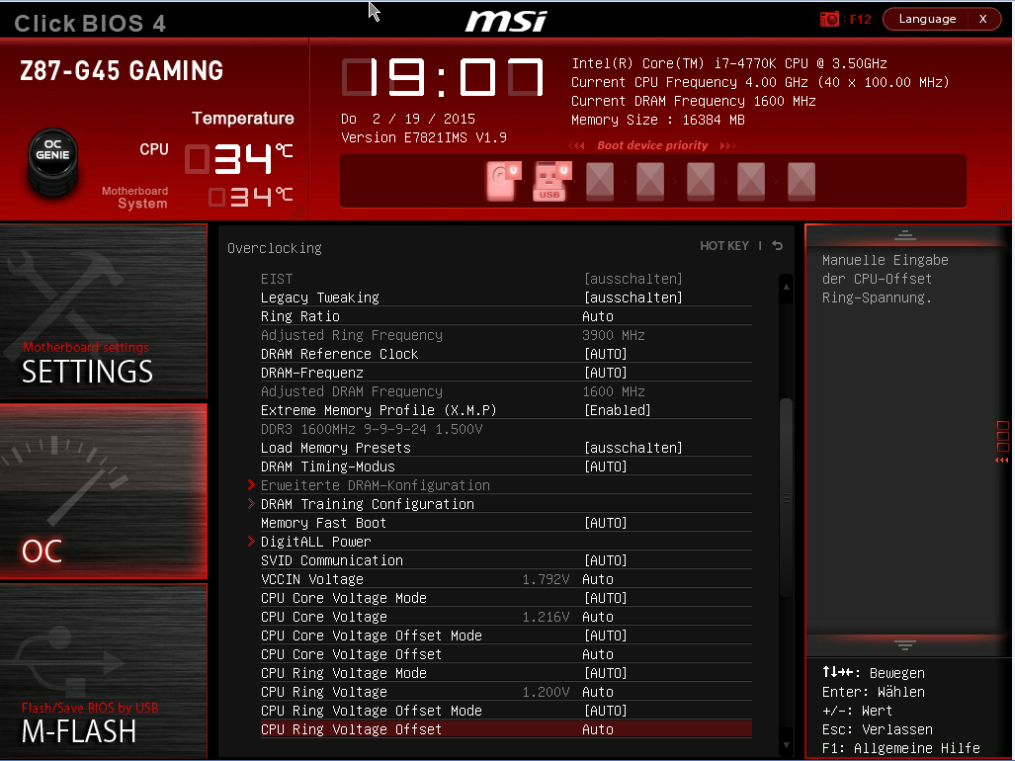The image size is (1015, 761).
Task: Click the up handle atop the help panel
Action: (x=905, y=235)
